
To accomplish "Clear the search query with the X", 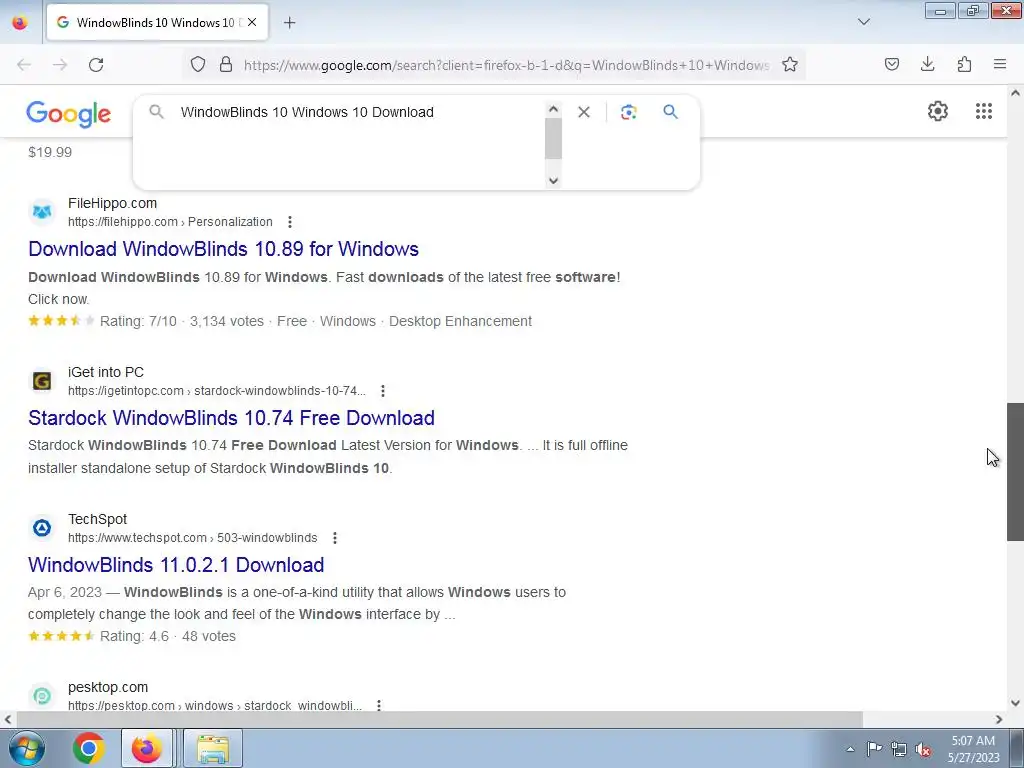I will (x=584, y=112).
